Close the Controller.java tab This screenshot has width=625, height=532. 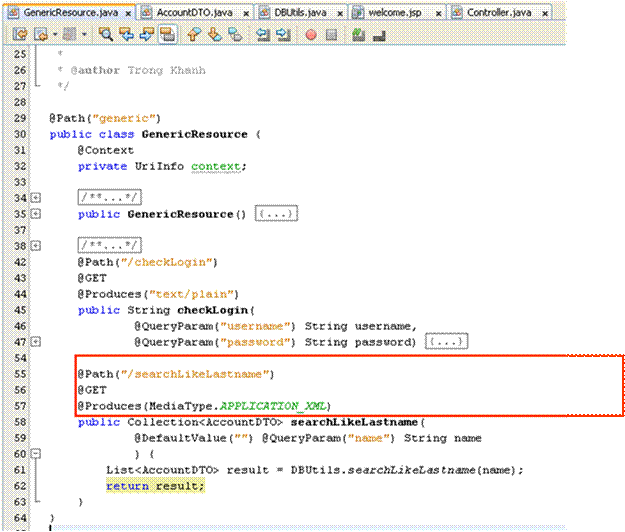point(545,14)
